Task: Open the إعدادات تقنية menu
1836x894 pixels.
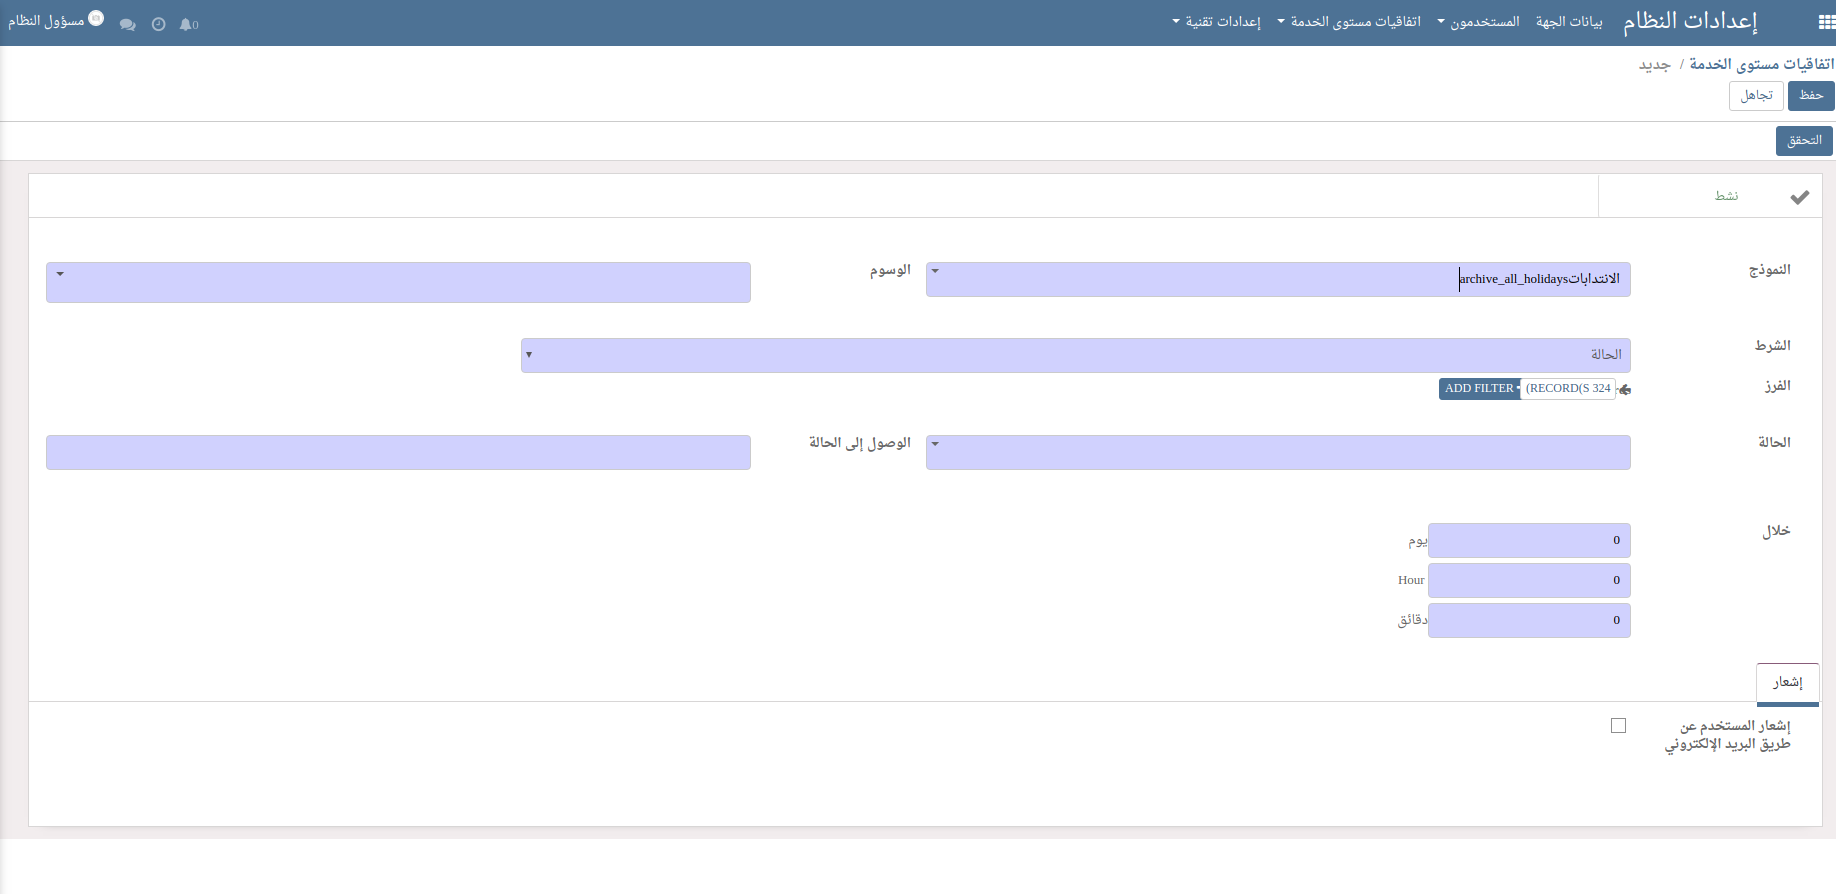Action: tap(1216, 22)
